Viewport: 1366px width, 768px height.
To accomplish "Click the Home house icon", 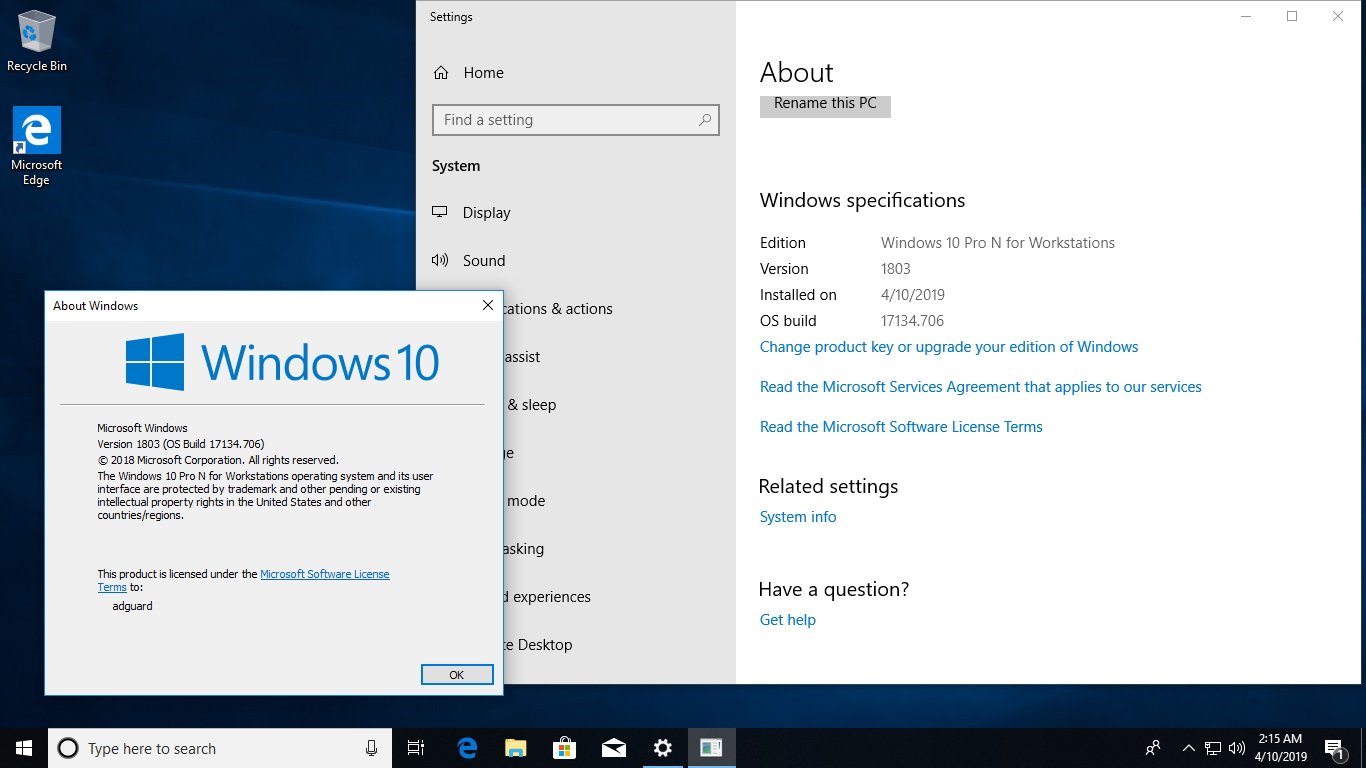I will 441,73.
